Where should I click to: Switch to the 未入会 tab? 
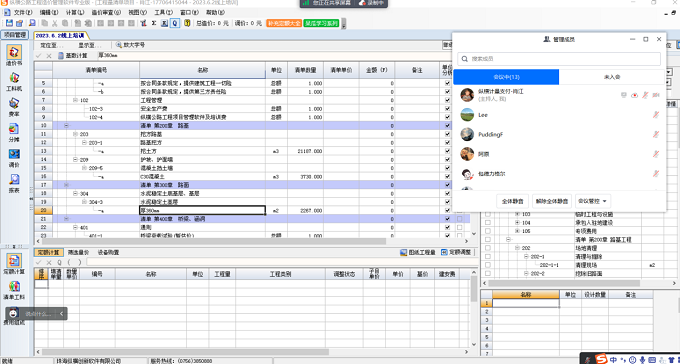(x=612, y=77)
